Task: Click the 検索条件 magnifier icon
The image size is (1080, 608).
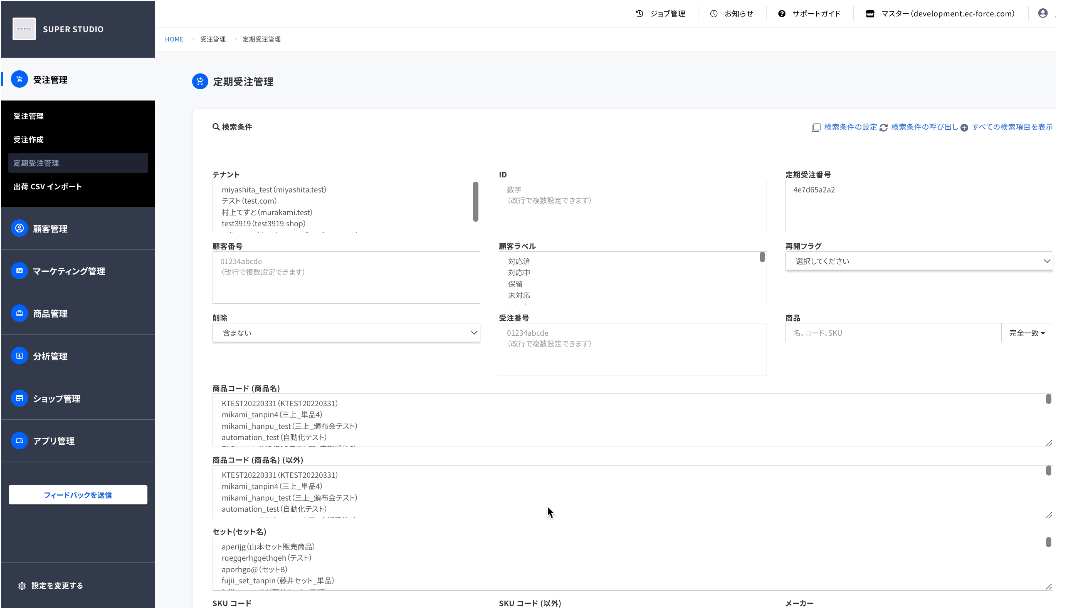Action: [216, 127]
